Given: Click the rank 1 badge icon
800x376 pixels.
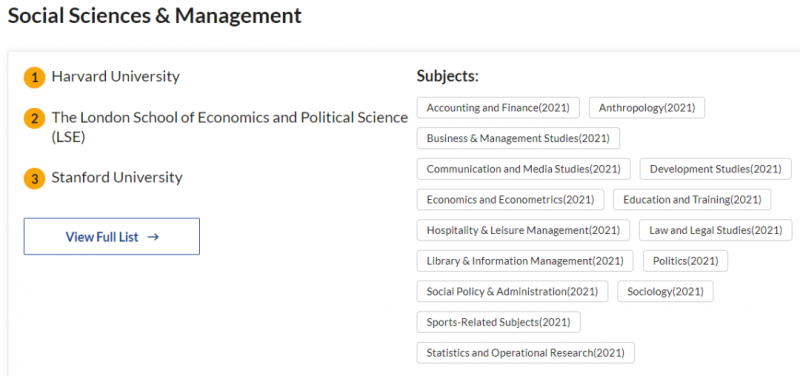Looking at the screenshot, I should point(35,78).
